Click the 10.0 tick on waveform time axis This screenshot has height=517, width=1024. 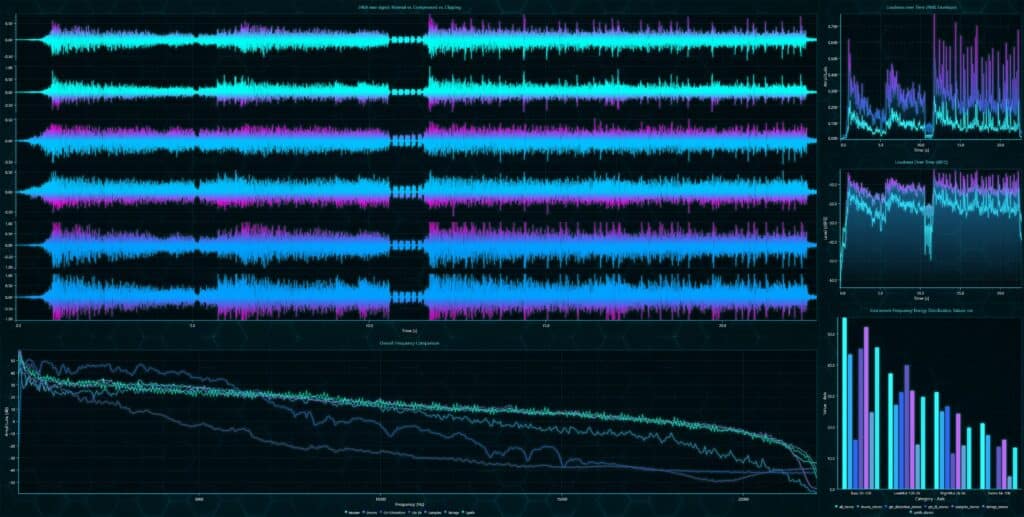pos(369,324)
